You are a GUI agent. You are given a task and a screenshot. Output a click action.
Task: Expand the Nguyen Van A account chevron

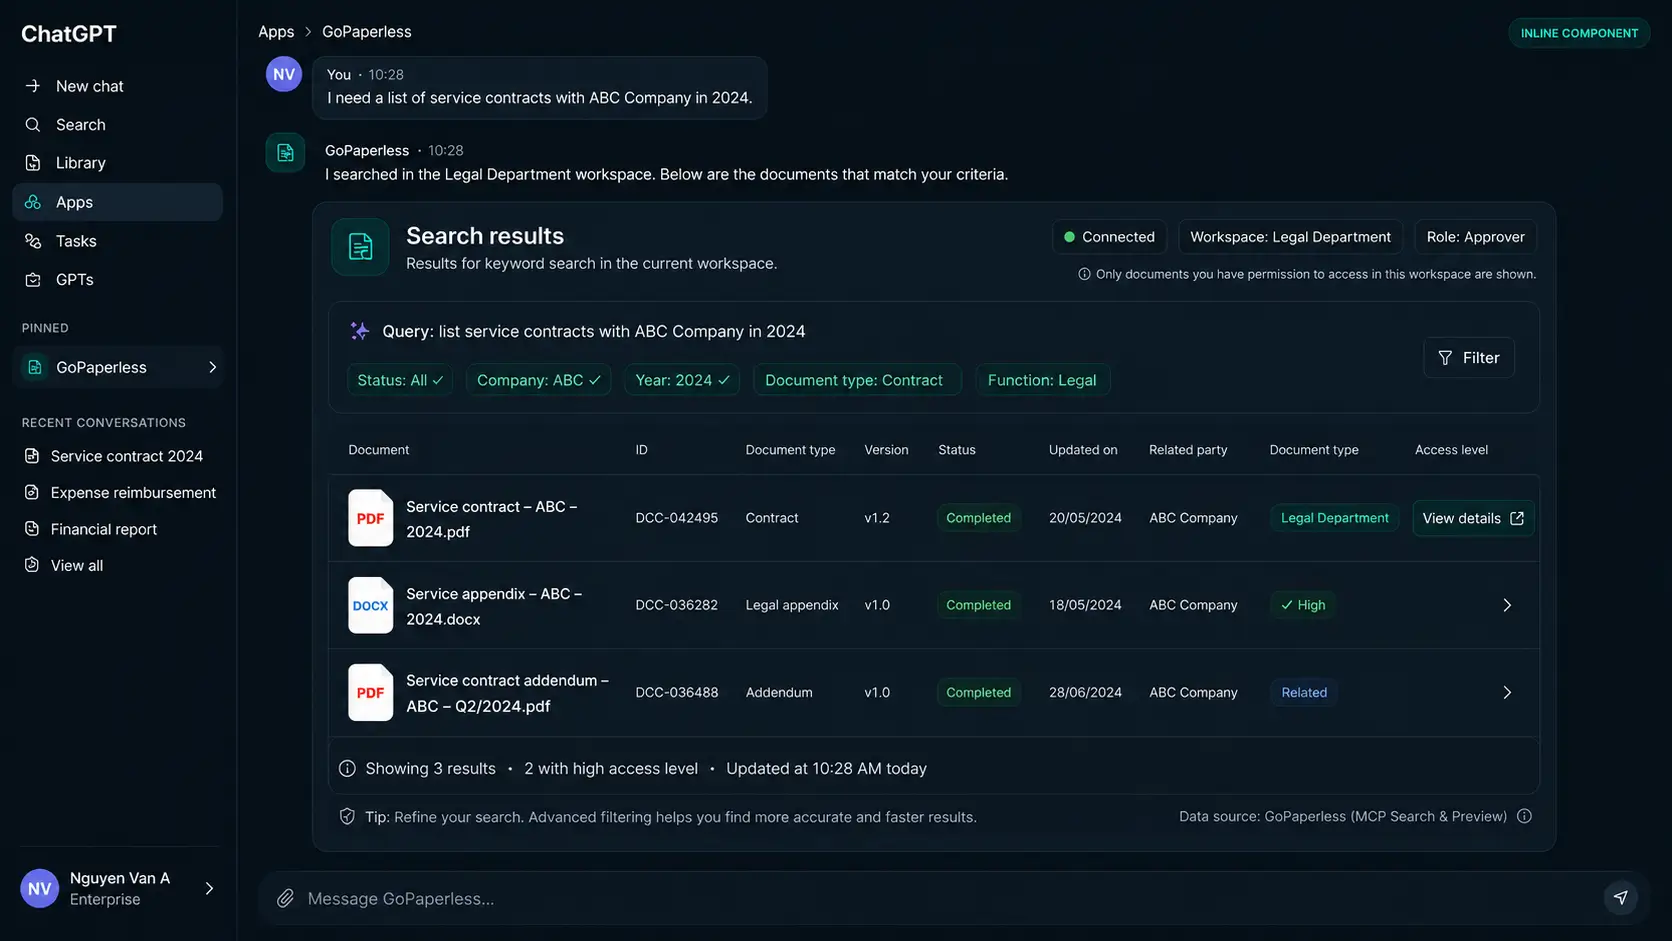pyautogui.click(x=209, y=888)
